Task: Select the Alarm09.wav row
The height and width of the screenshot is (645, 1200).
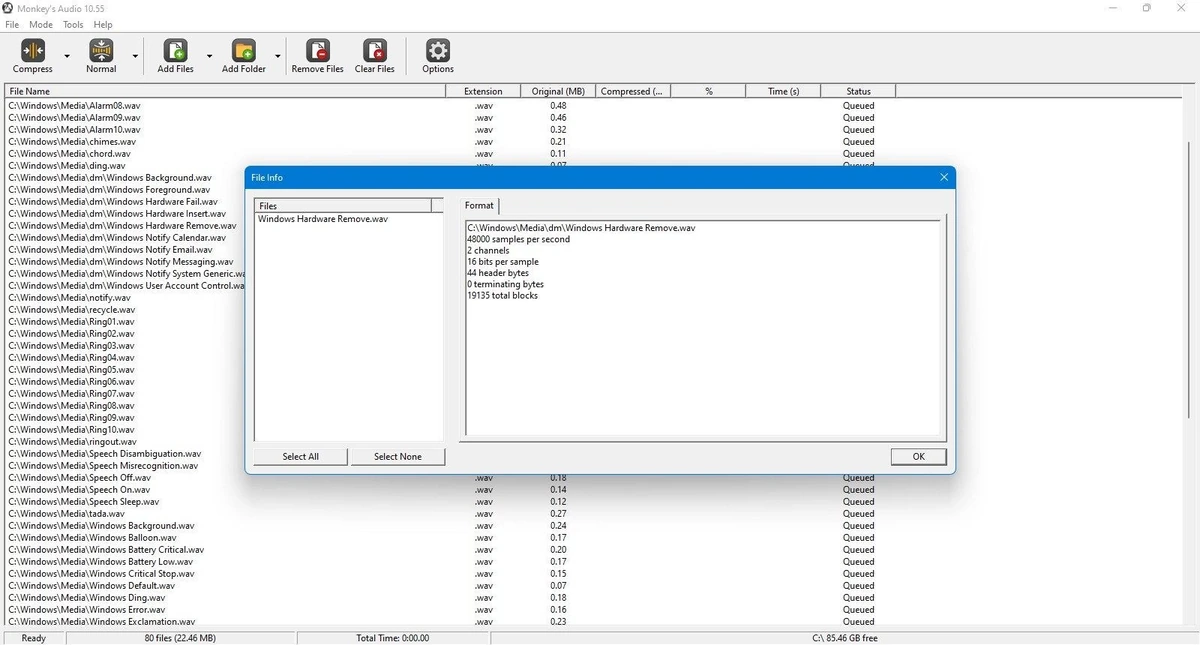Action: click(x=74, y=117)
